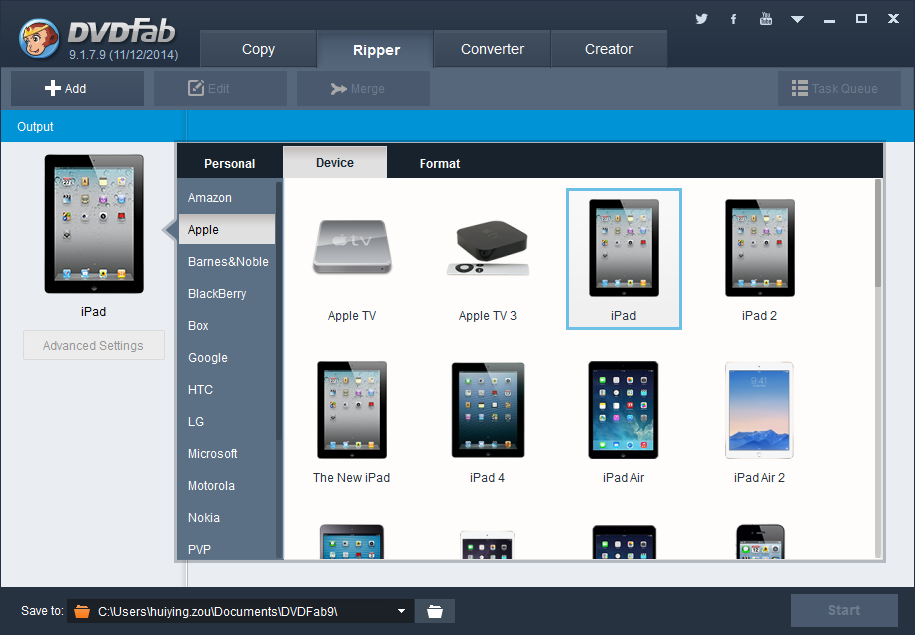Click the device grid vertical scrollbar
This screenshot has height=635, width=915.
pyautogui.click(x=878, y=233)
